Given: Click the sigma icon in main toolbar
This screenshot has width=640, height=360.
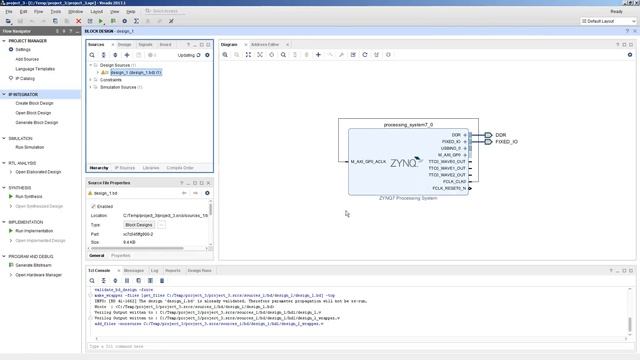Looking at the screenshot, I should [x=136, y=21].
